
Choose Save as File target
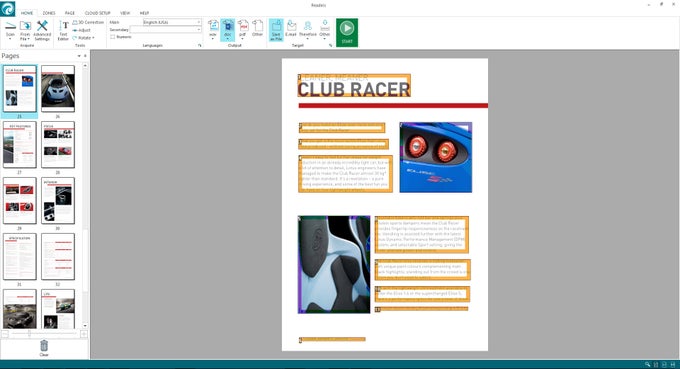pos(276,30)
